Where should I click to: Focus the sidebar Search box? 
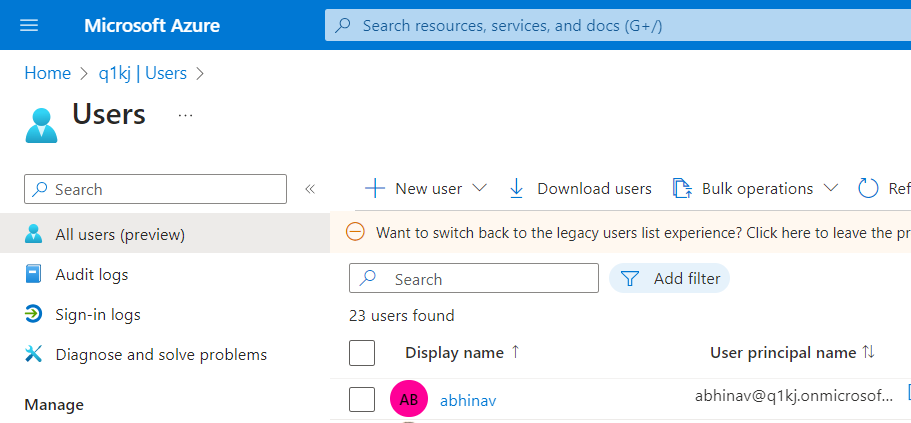155,189
